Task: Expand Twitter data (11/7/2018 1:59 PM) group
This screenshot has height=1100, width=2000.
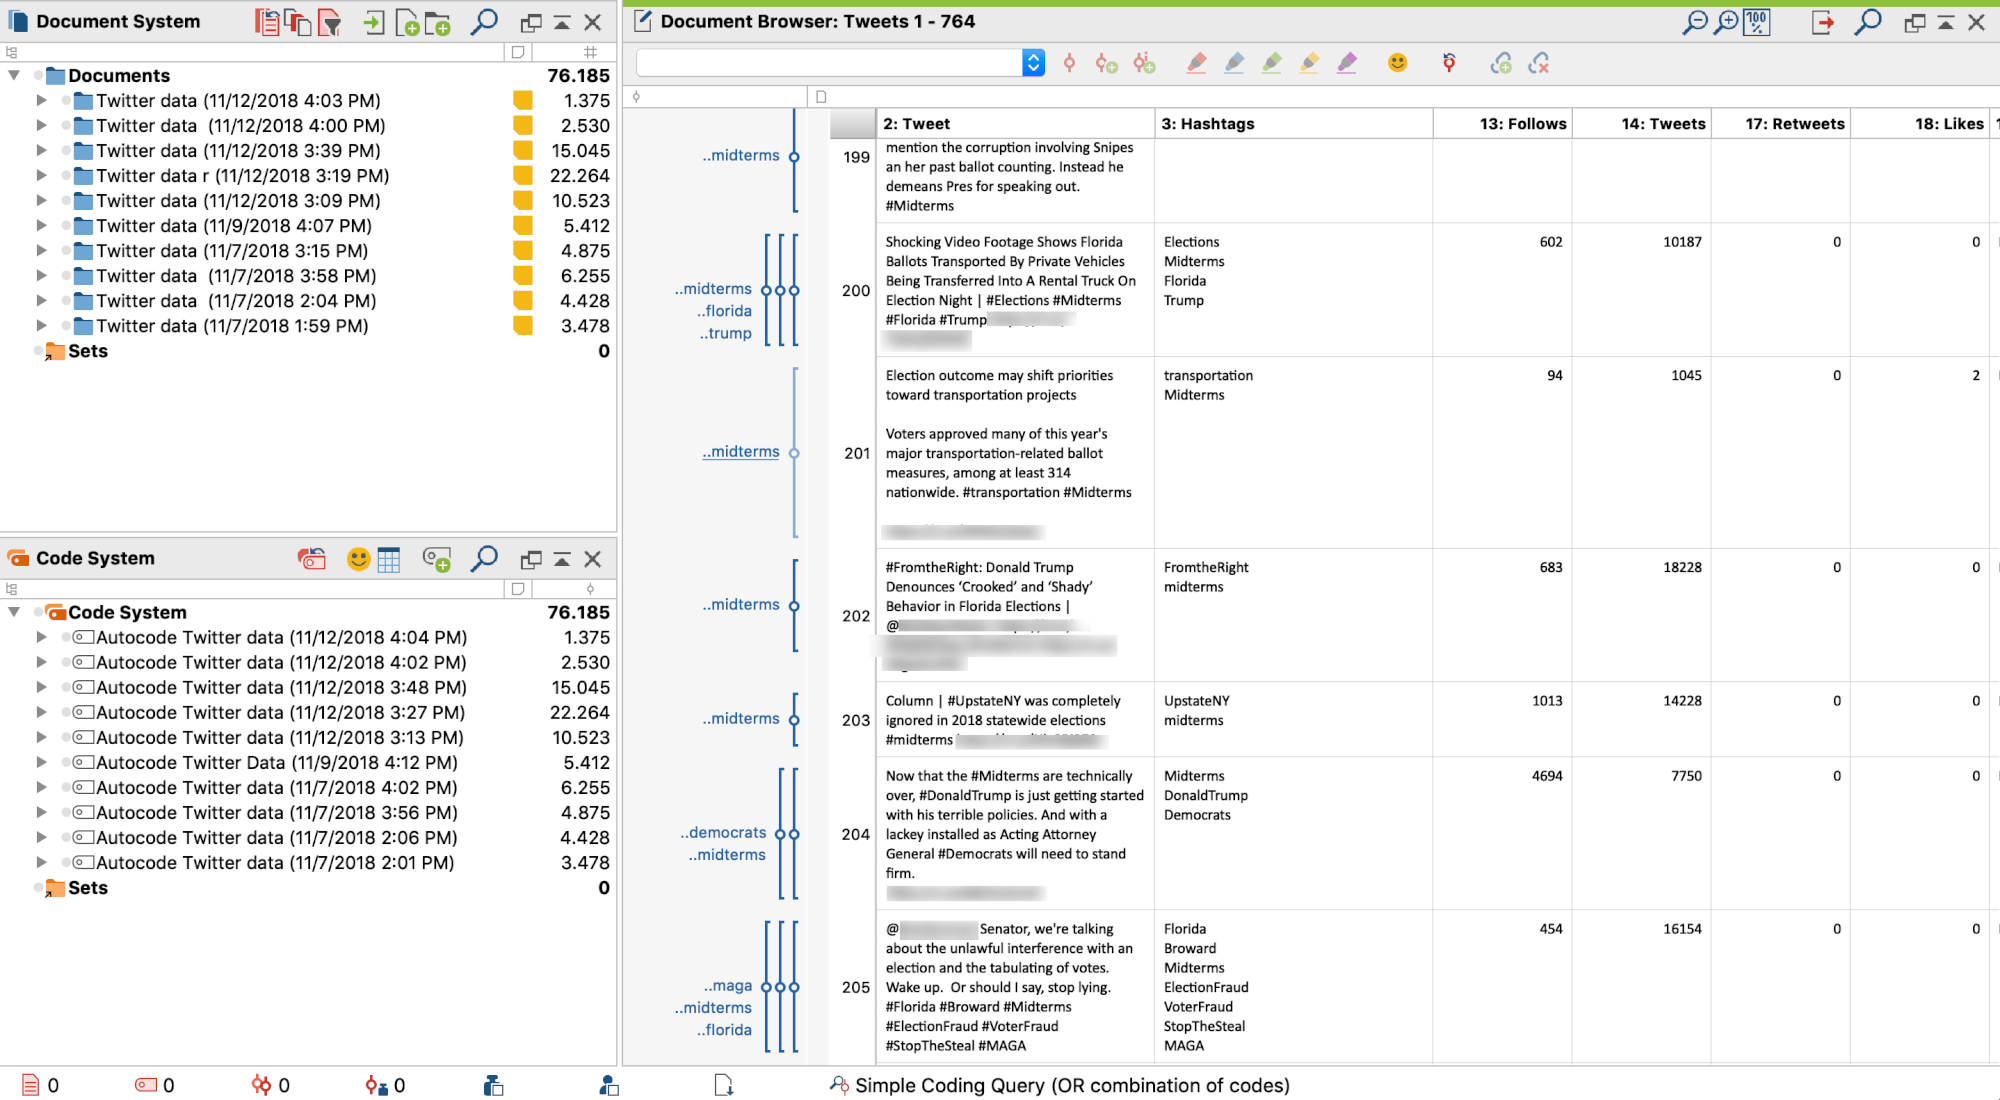Action: click(41, 325)
